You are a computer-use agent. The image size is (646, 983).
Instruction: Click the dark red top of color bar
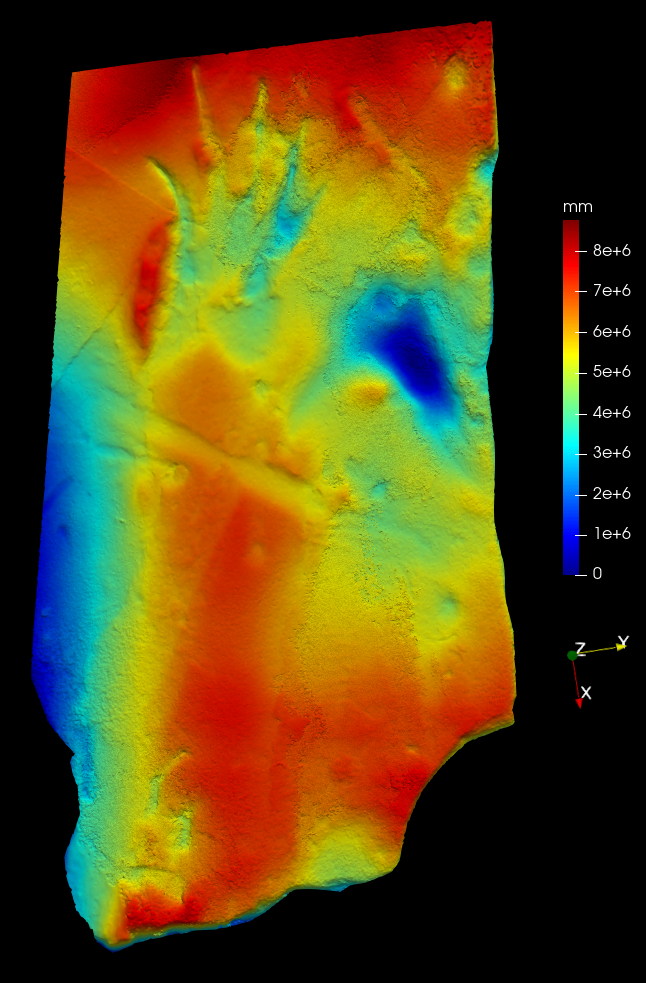click(x=571, y=225)
